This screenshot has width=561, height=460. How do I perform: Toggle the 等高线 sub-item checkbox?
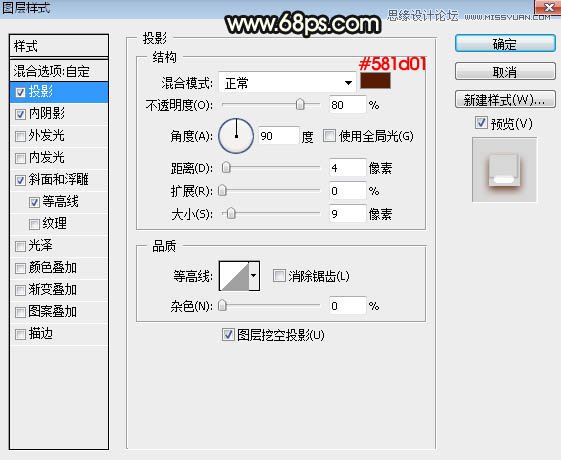(x=34, y=202)
